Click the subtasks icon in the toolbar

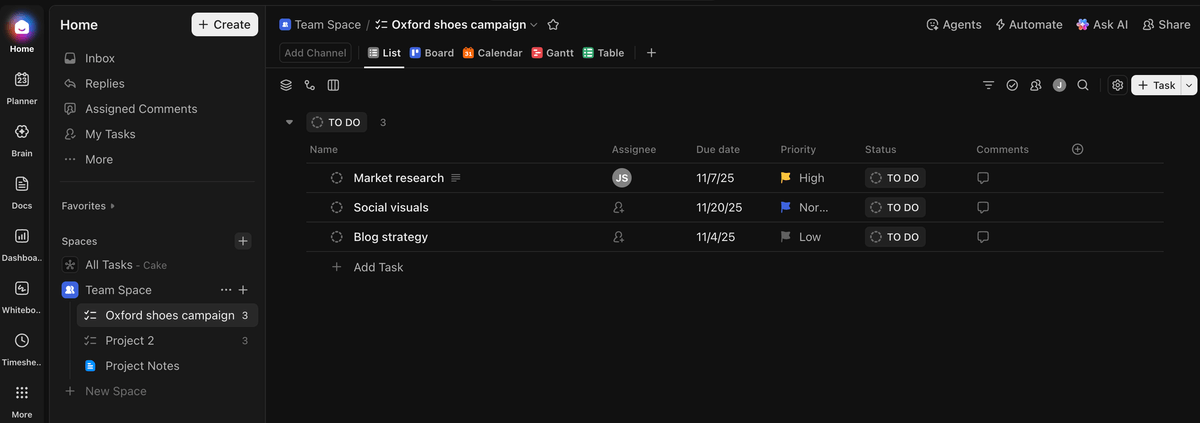click(310, 86)
